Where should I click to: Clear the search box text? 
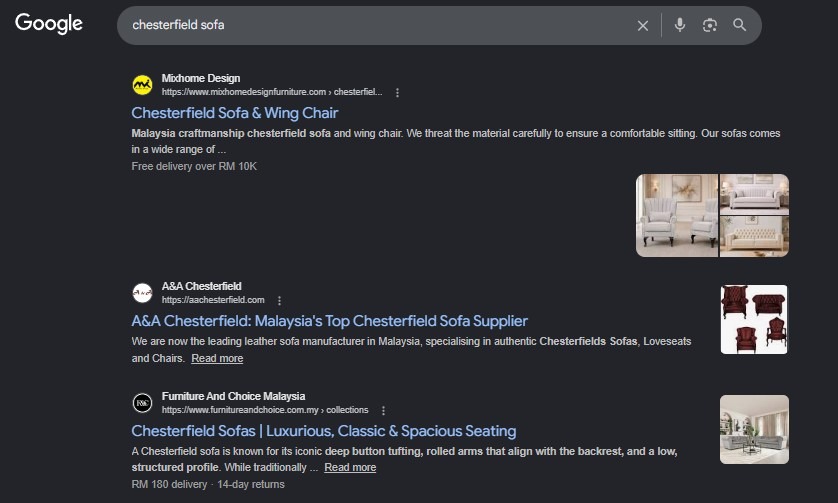[642, 25]
